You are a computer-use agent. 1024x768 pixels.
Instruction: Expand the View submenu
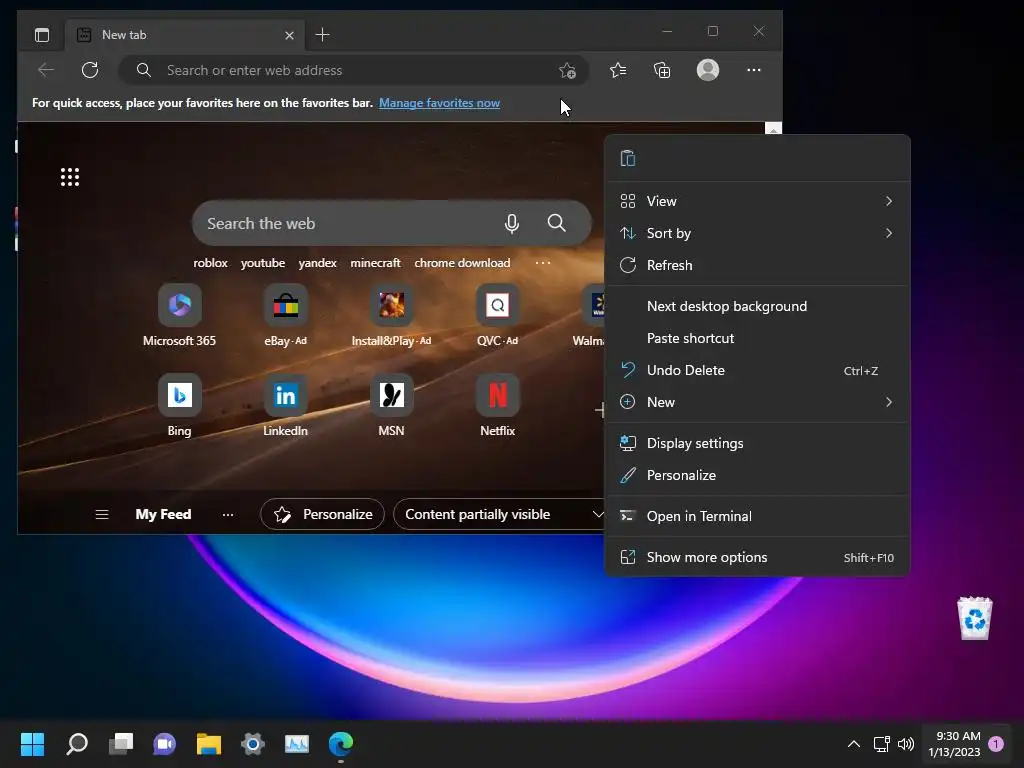click(x=758, y=201)
